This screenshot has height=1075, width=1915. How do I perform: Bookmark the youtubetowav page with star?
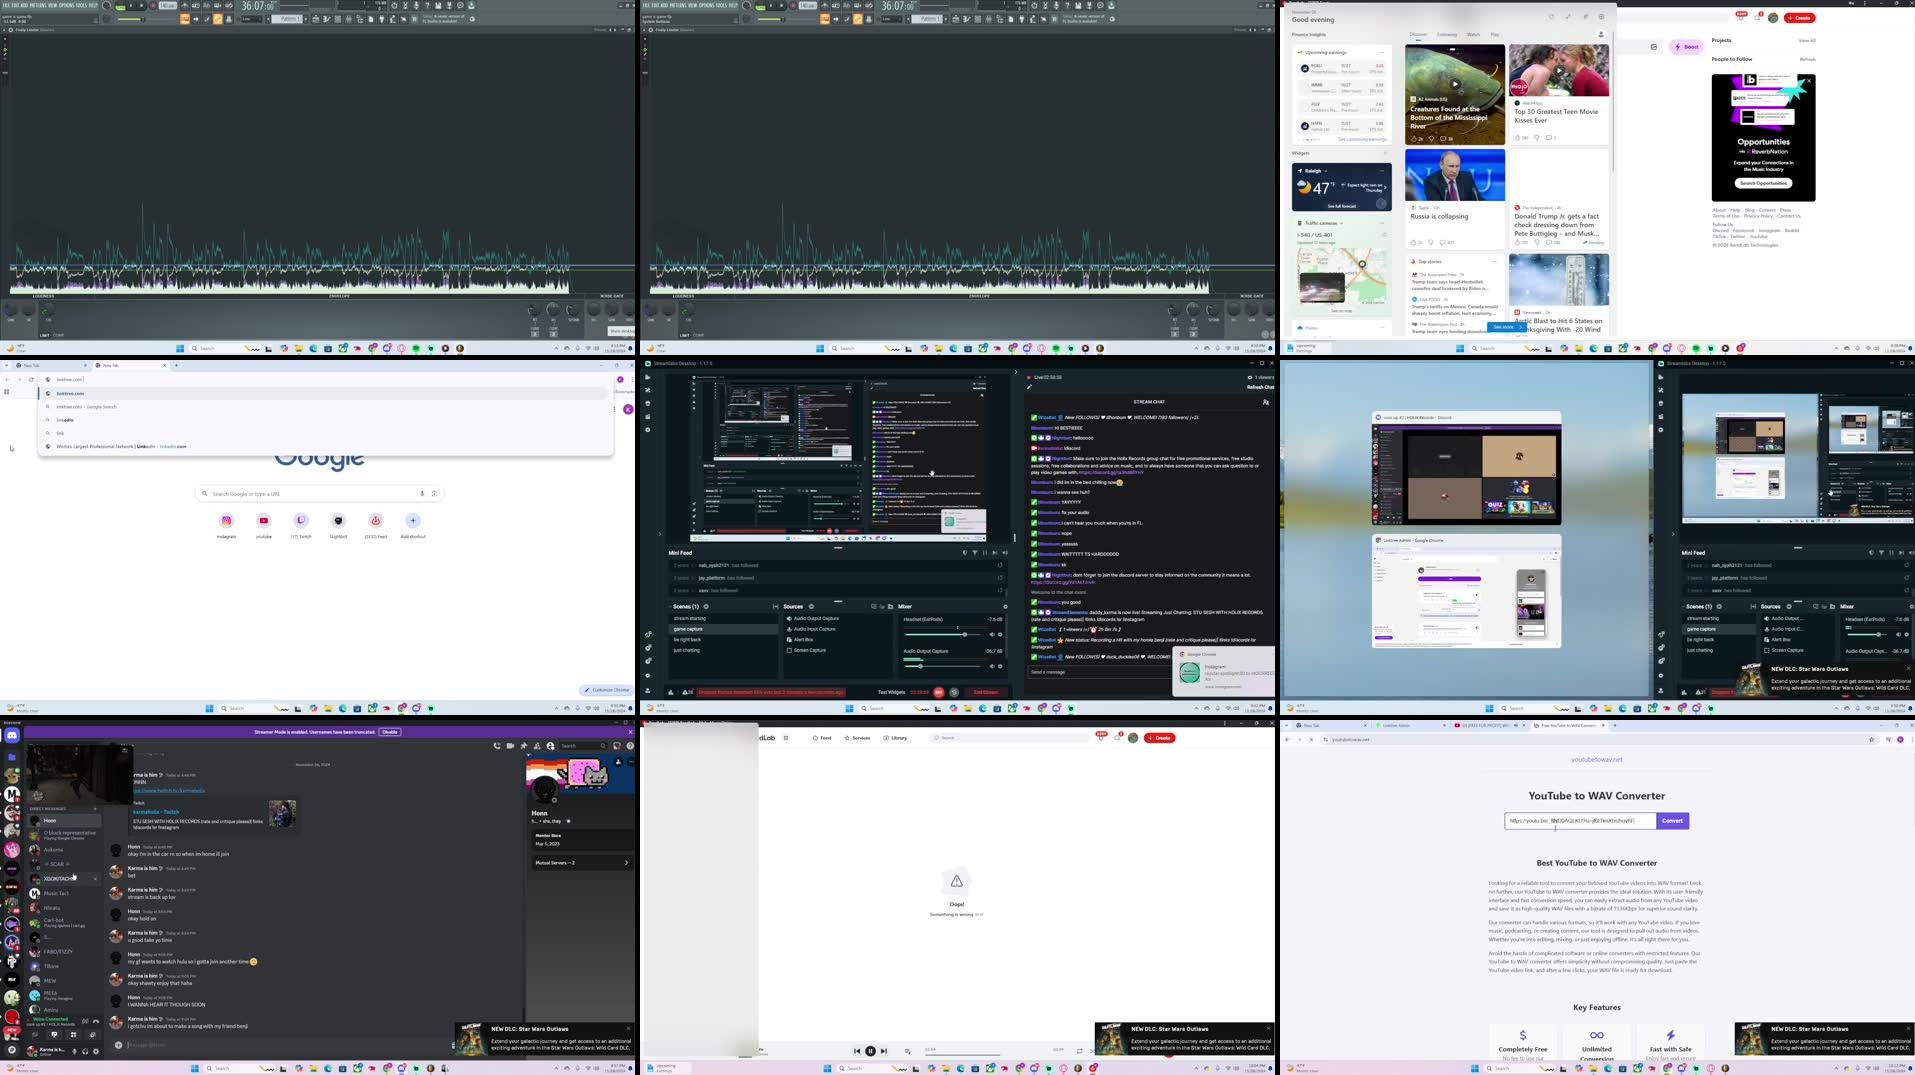click(1871, 739)
